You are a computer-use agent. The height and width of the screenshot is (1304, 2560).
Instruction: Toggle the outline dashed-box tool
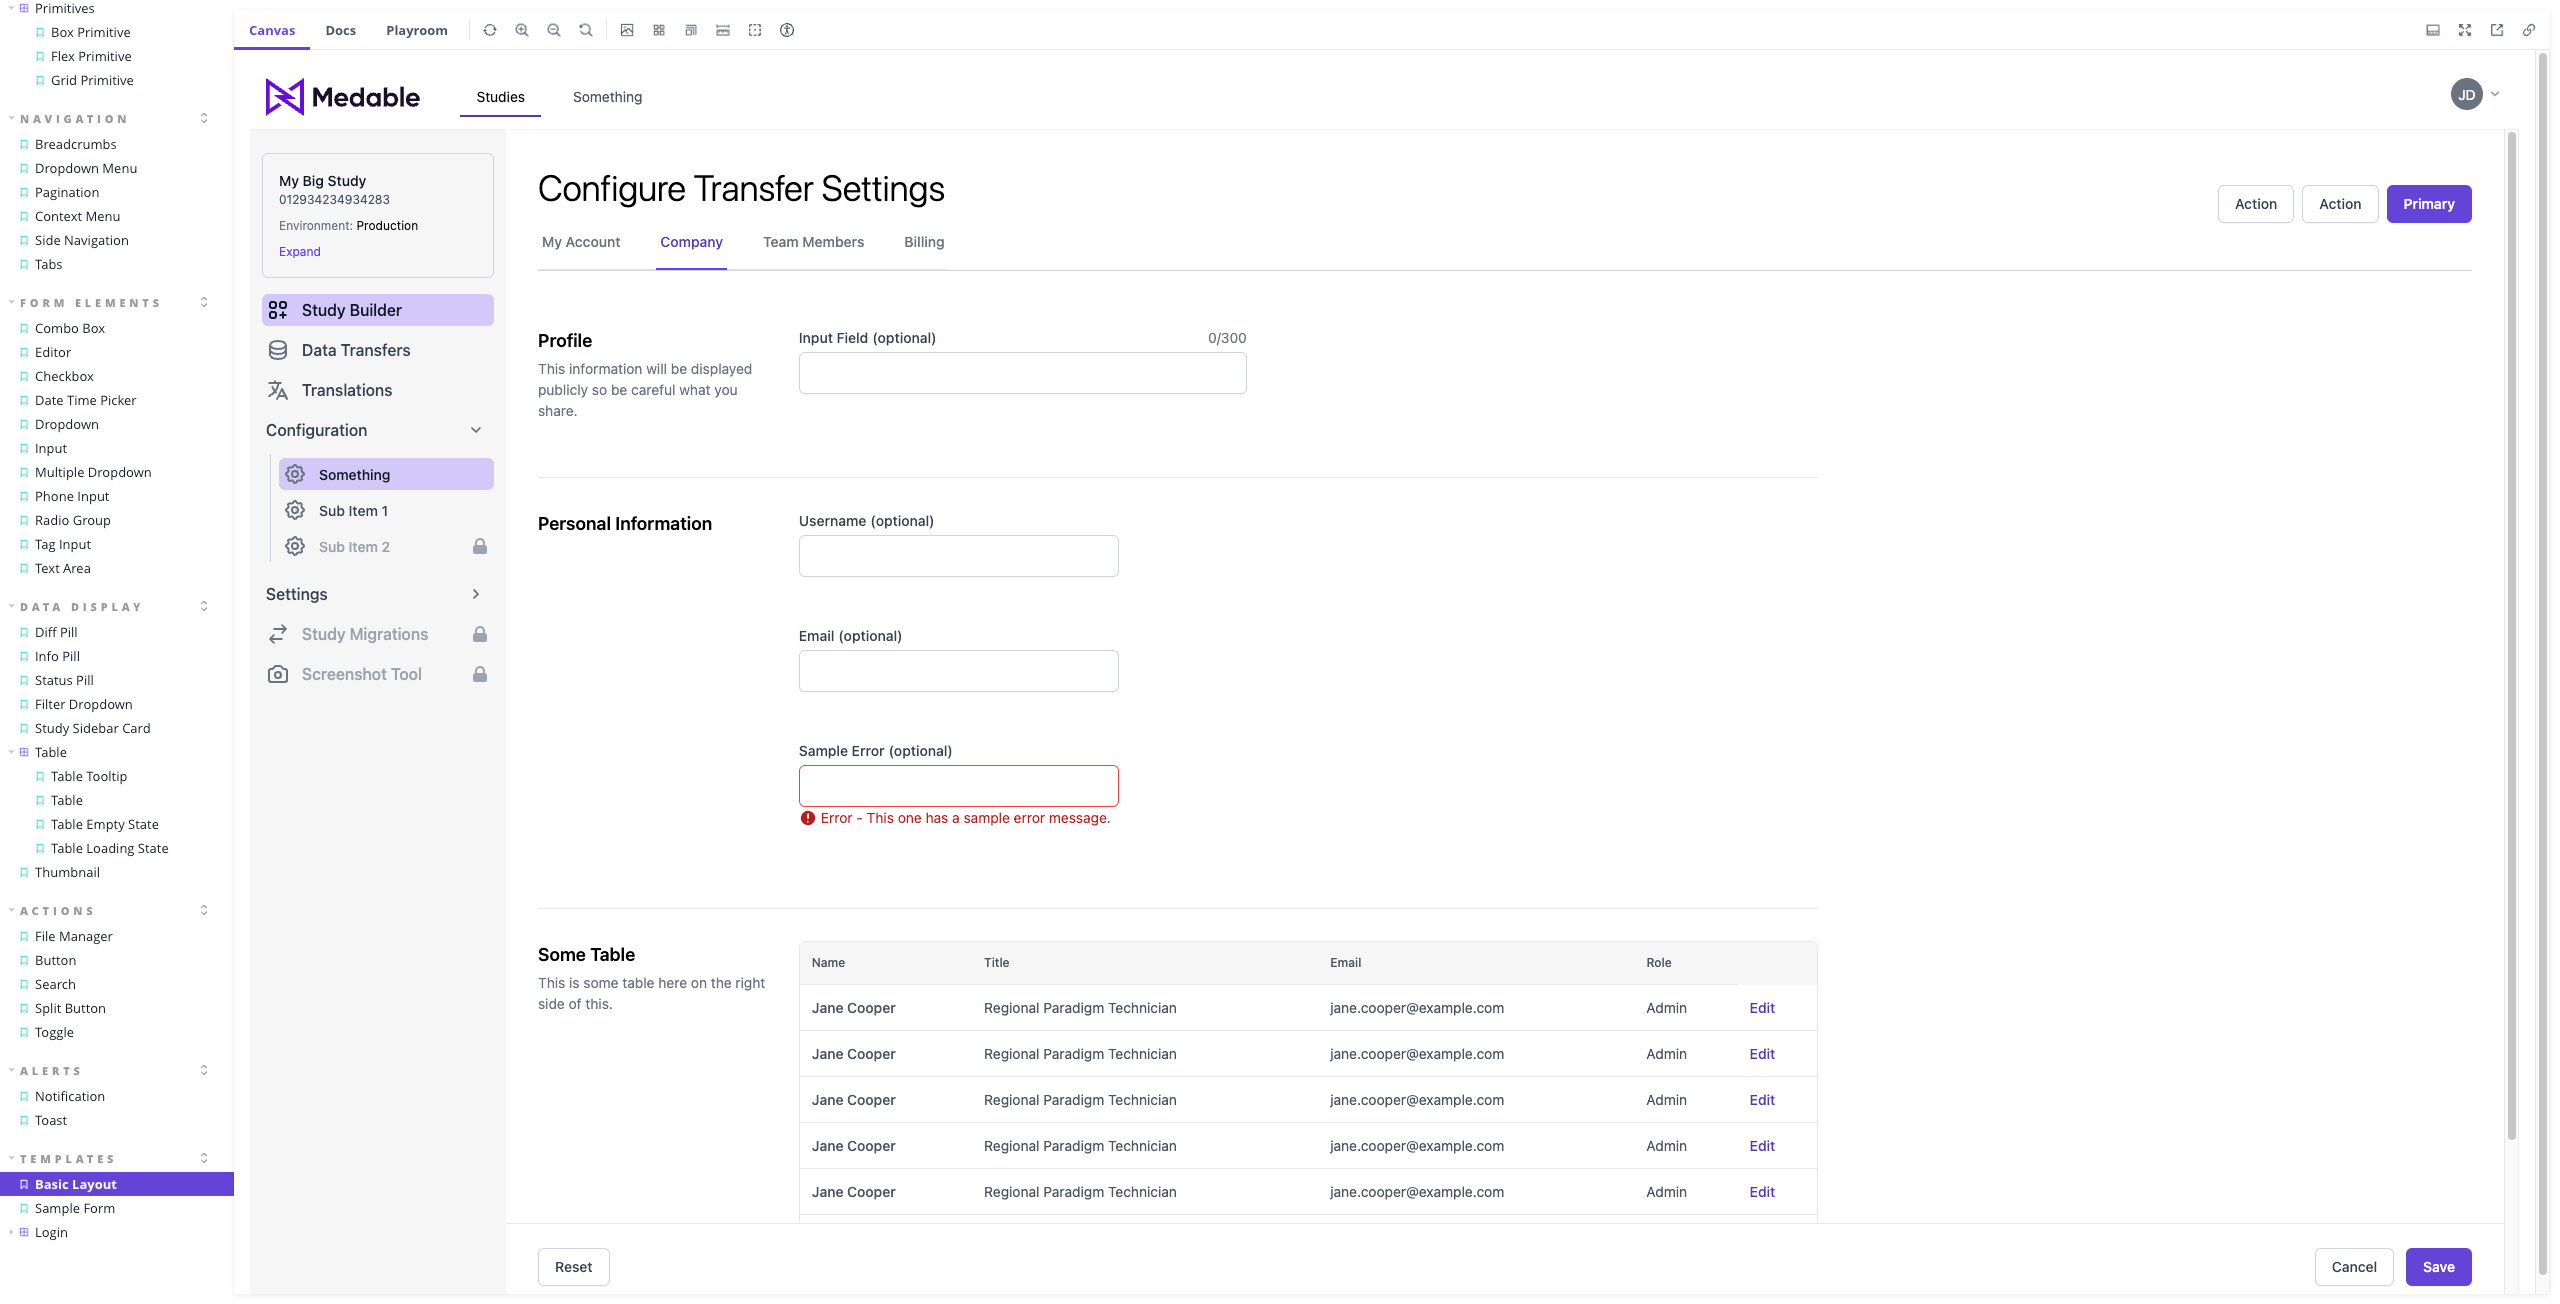tap(755, 30)
